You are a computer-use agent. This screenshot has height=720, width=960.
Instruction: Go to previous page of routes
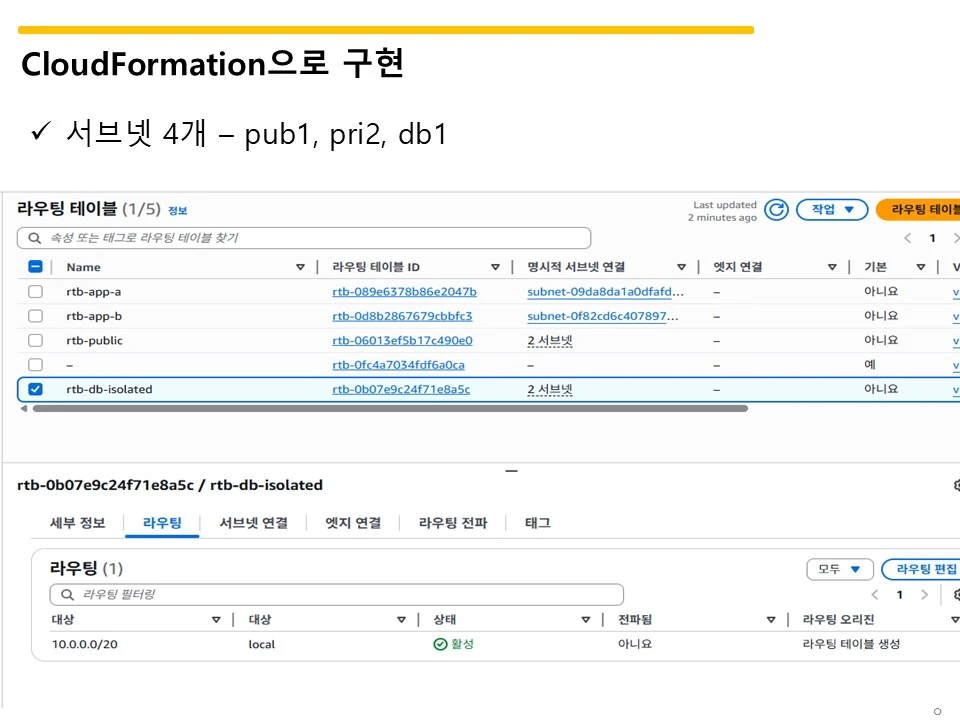pos(874,594)
